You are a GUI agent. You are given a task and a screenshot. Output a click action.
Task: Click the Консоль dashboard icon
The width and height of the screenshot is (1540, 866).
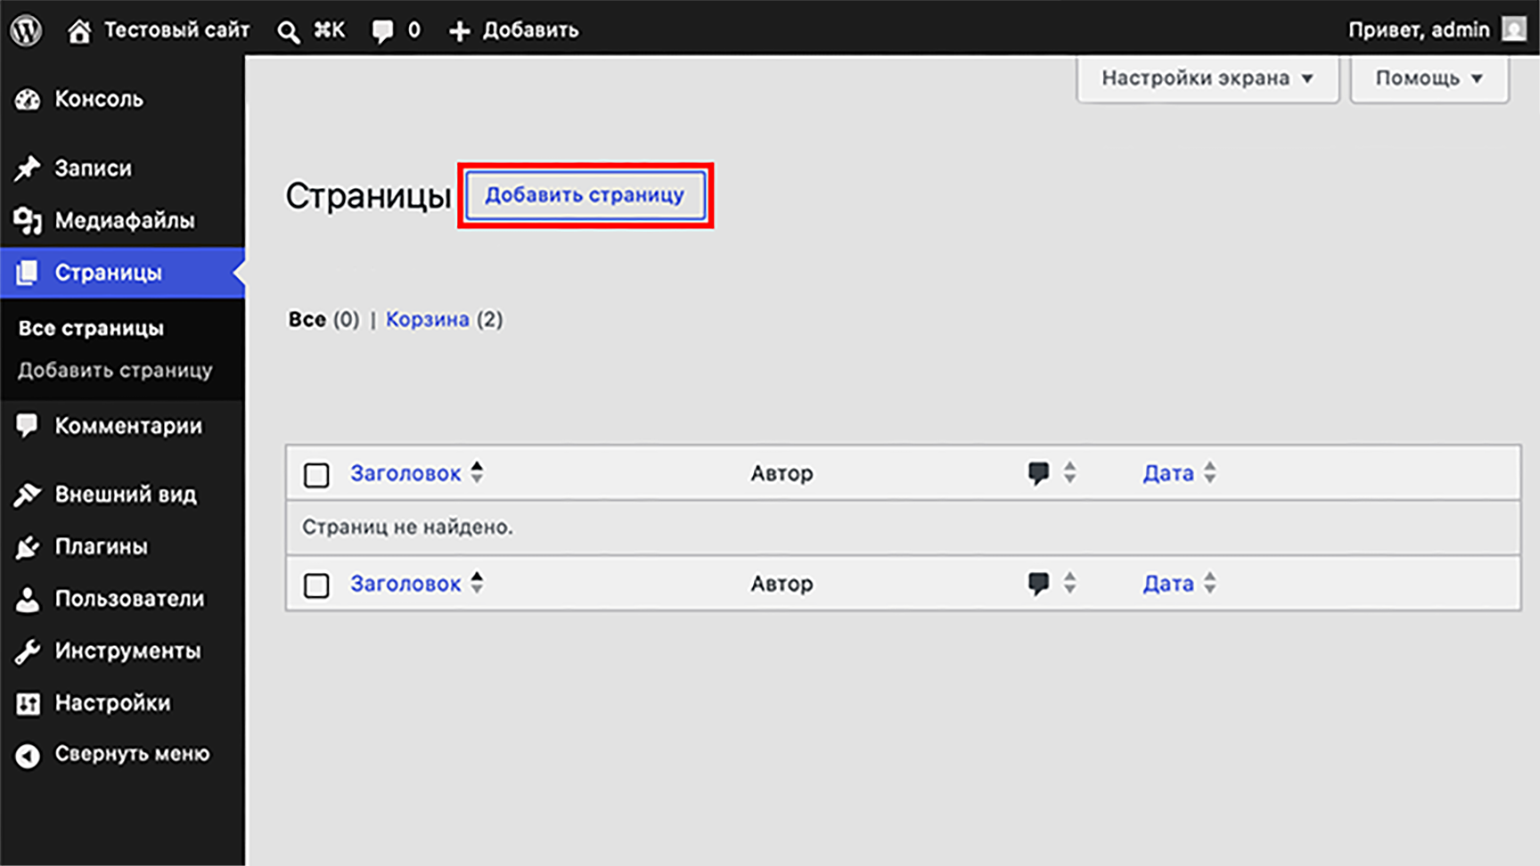[x=28, y=99]
